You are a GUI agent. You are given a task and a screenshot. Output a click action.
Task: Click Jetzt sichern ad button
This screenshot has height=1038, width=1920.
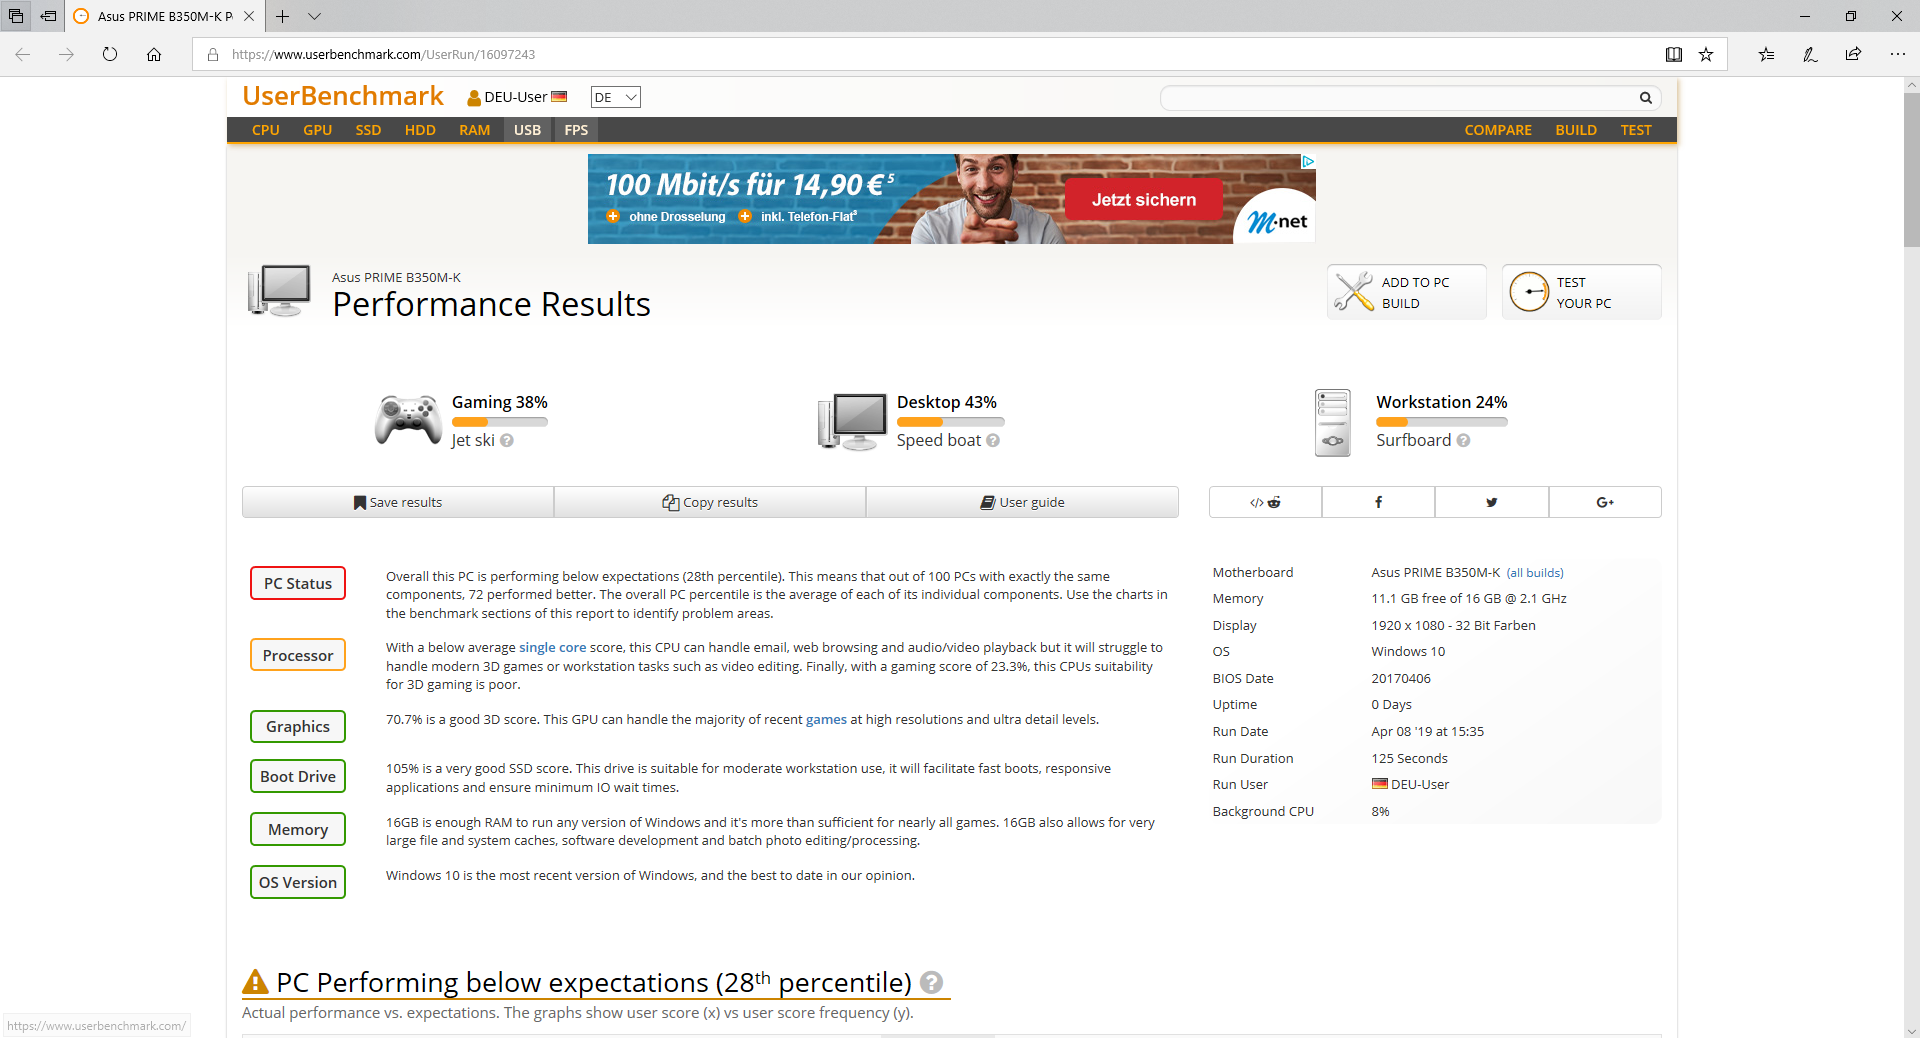click(1144, 200)
